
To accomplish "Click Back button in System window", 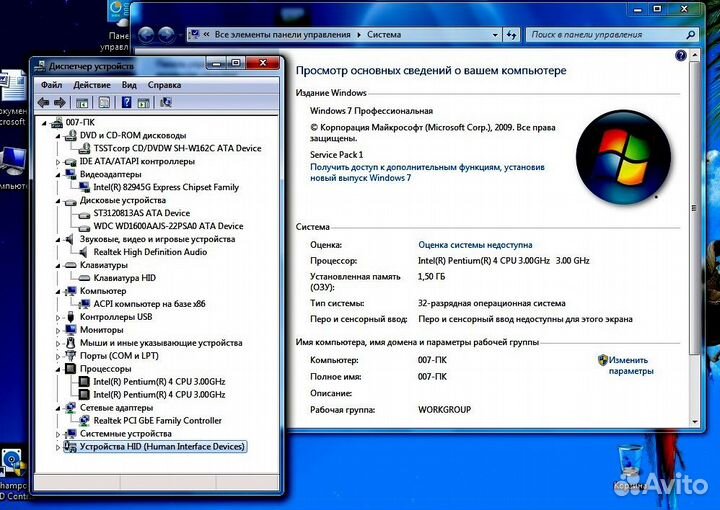I will click(x=146, y=34).
